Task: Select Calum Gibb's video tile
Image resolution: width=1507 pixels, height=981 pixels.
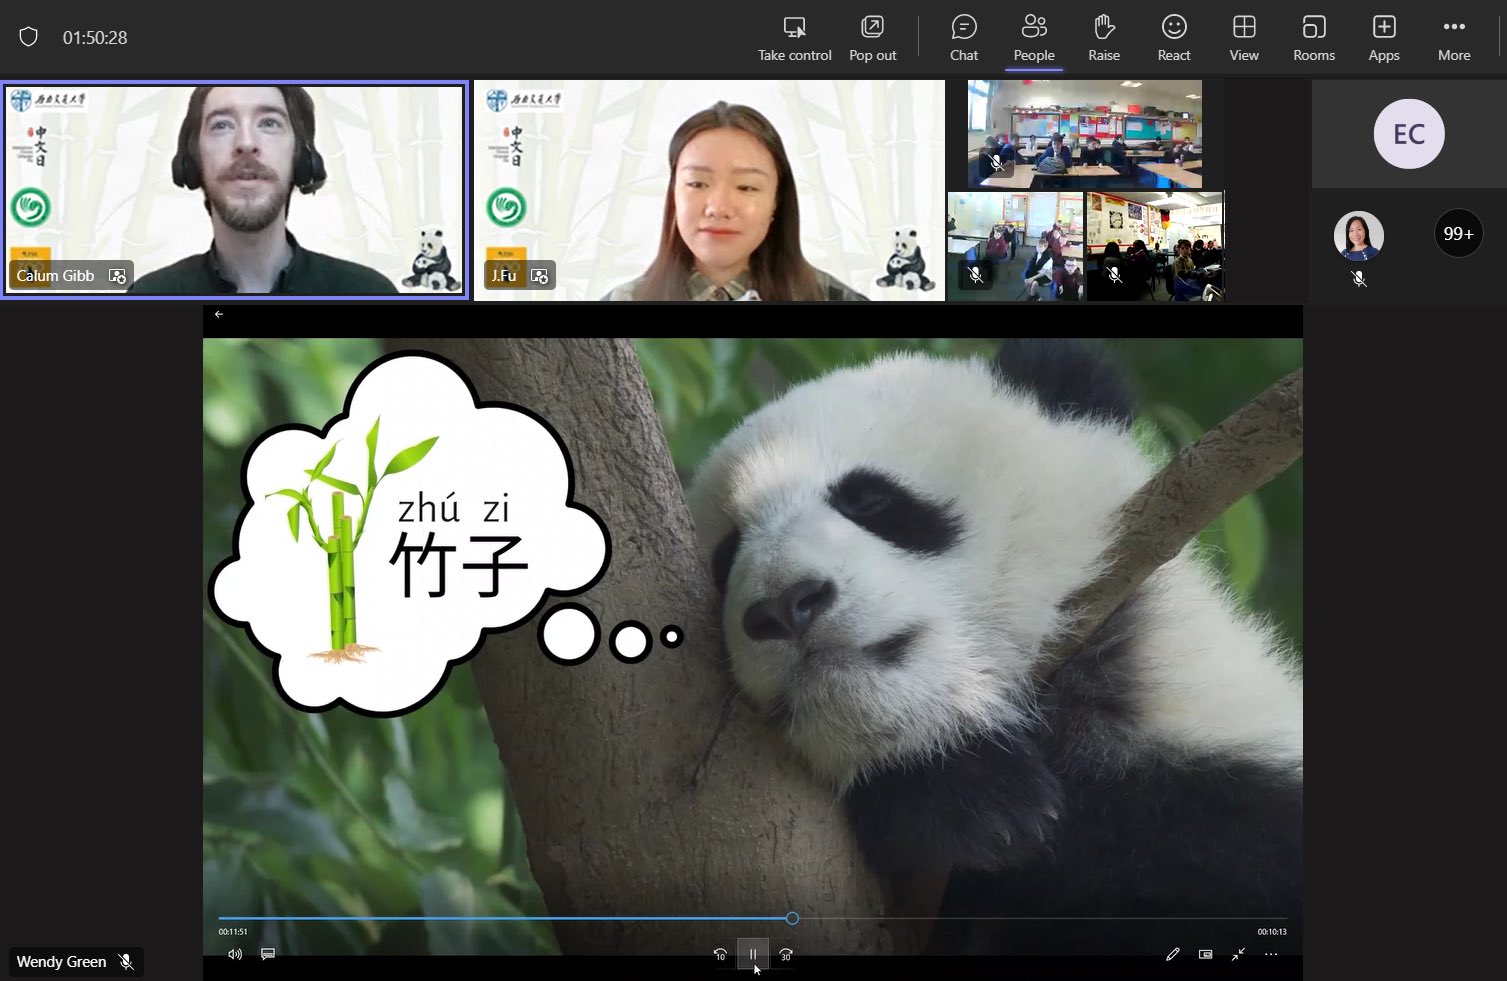Action: pyautogui.click(x=234, y=189)
